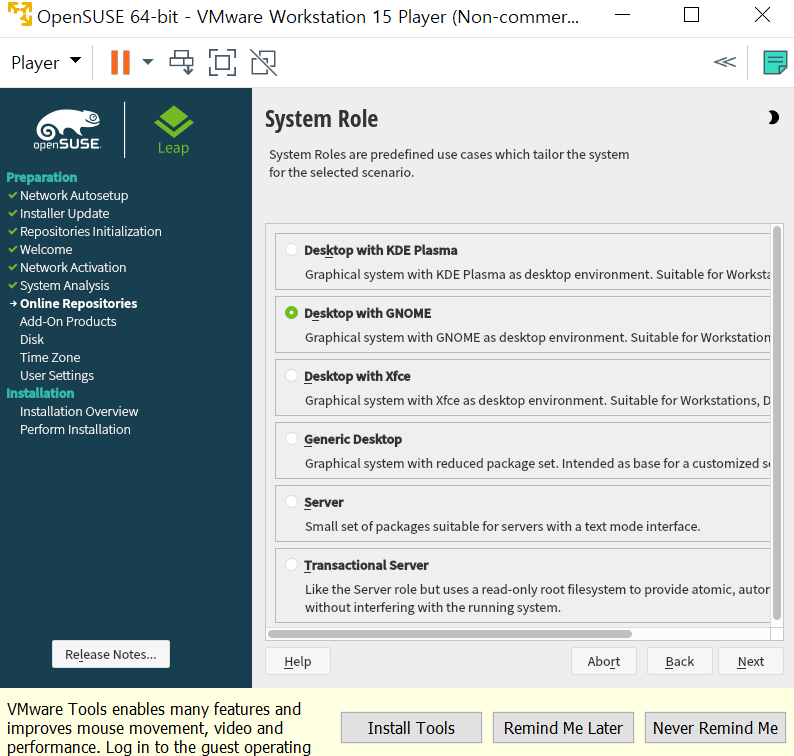Go Back to the previous step
This screenshot has height=756, width=794.
coord(680,661)
